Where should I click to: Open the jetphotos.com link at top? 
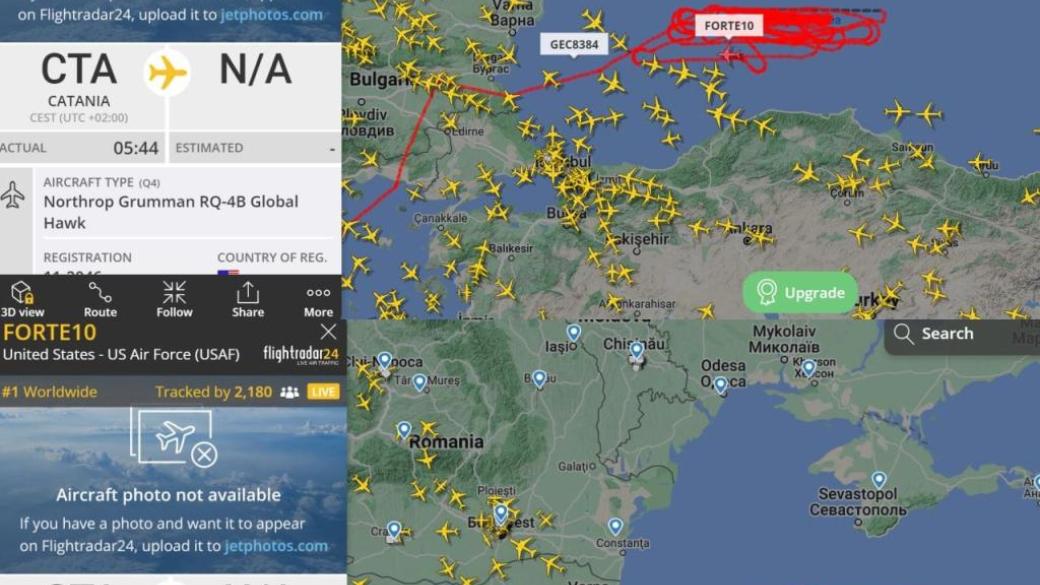(271, 15)
